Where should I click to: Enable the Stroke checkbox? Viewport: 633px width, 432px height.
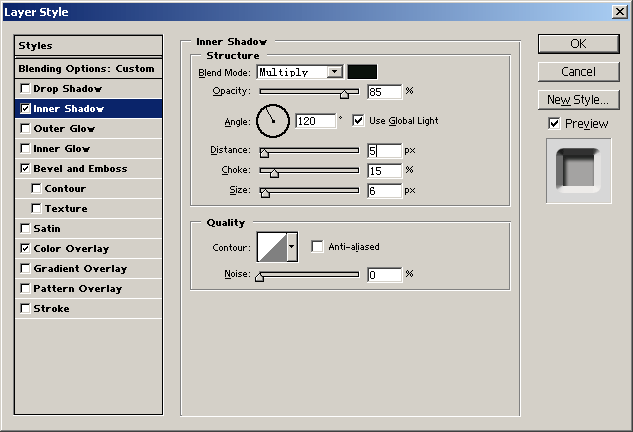click(x=25, y=308)
